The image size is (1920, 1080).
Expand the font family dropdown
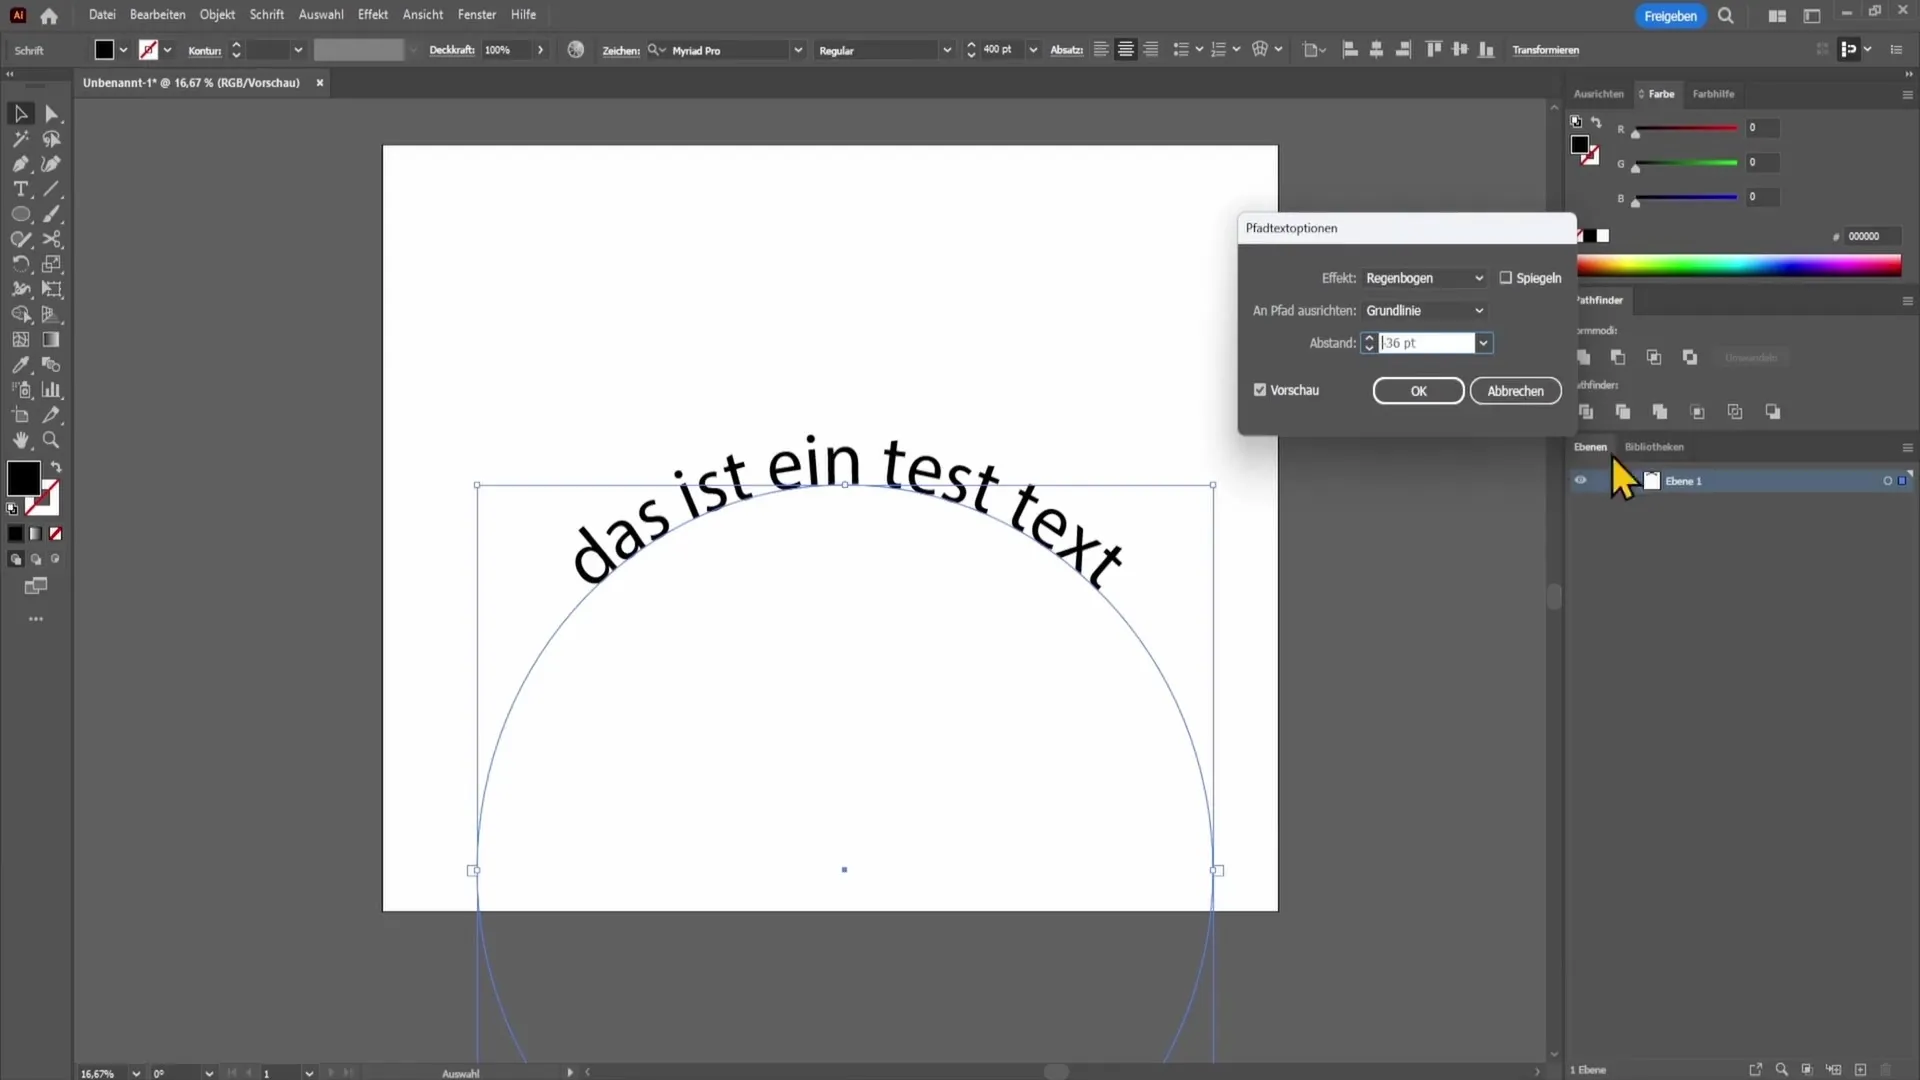(806, 50)
